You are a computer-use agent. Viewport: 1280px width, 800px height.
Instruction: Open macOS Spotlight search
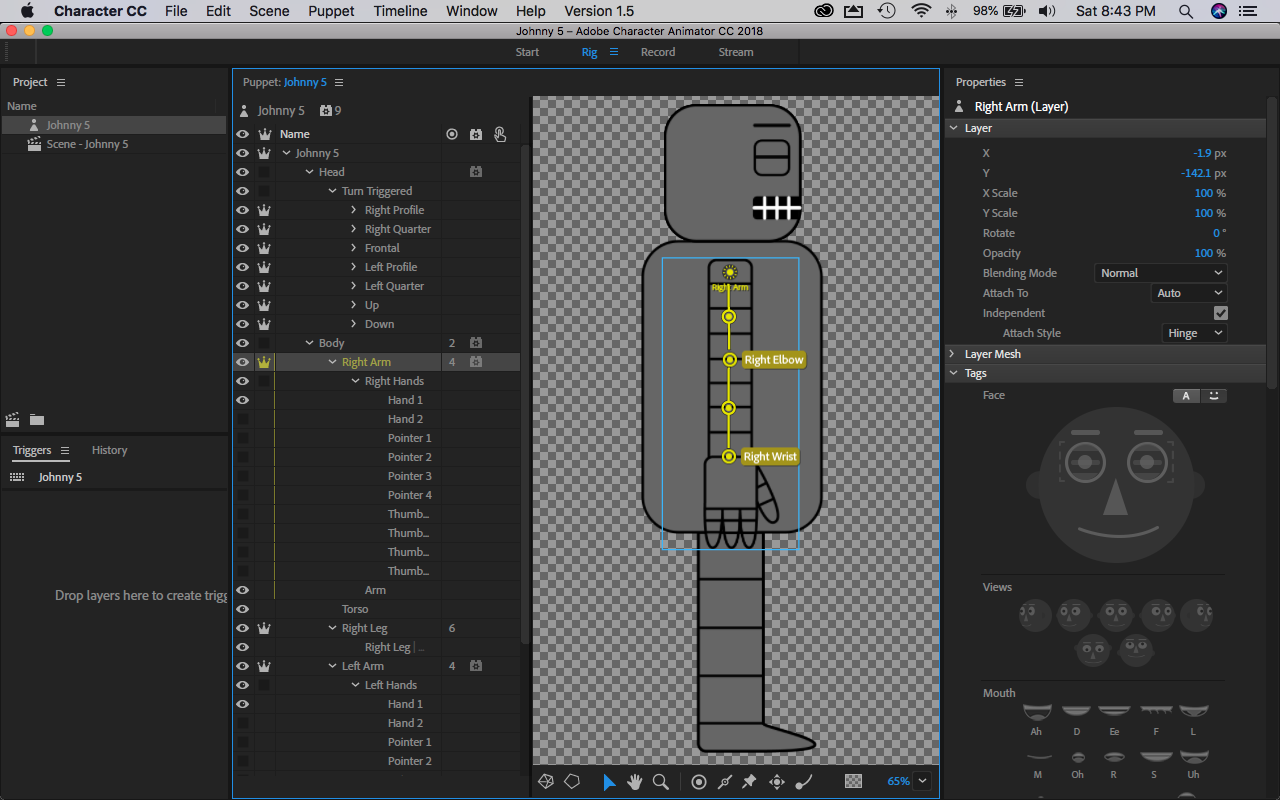[1185, 11]
